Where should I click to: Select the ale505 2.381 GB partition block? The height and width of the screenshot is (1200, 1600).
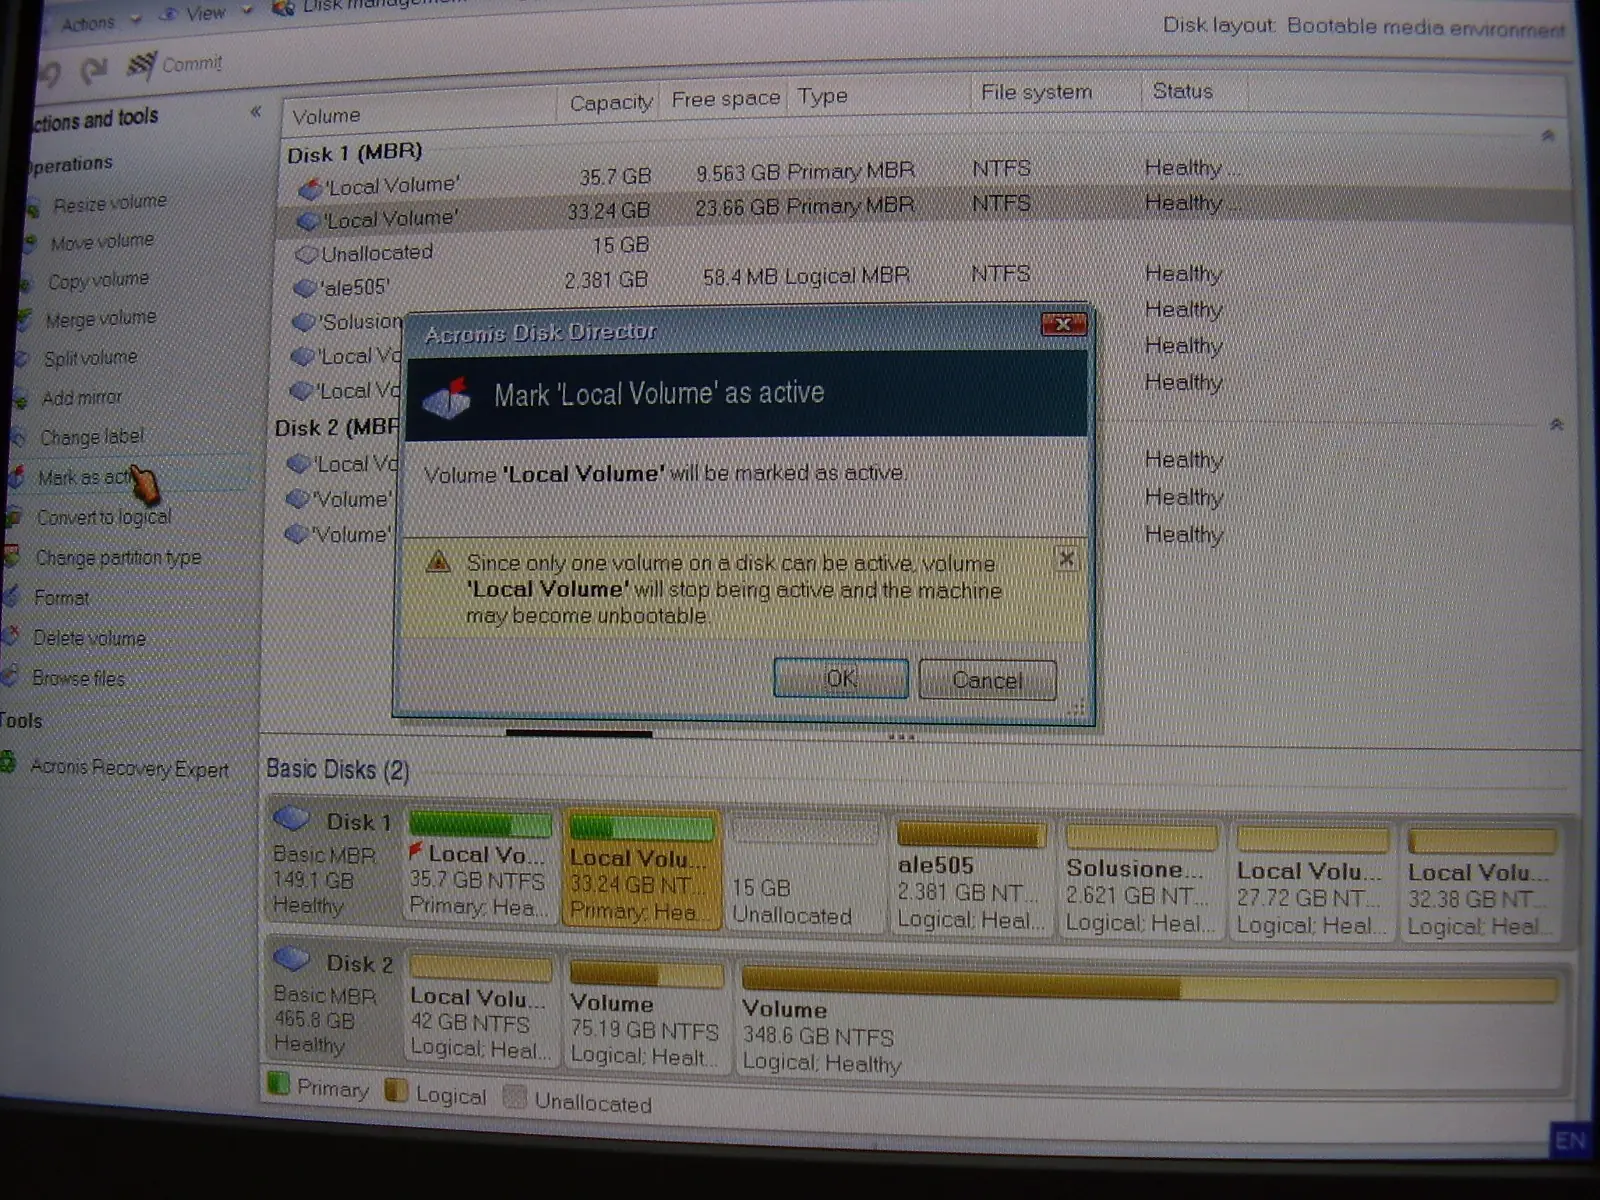[969, 878]
